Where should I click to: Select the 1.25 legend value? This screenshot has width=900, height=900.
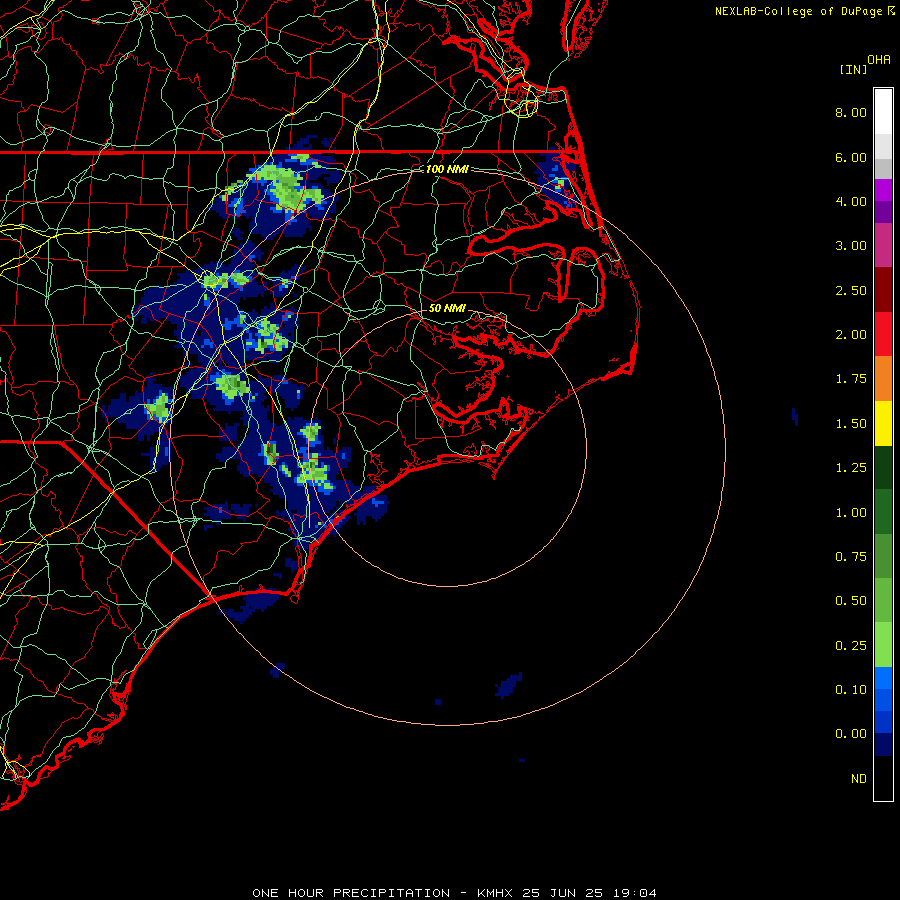pos(851,468)
